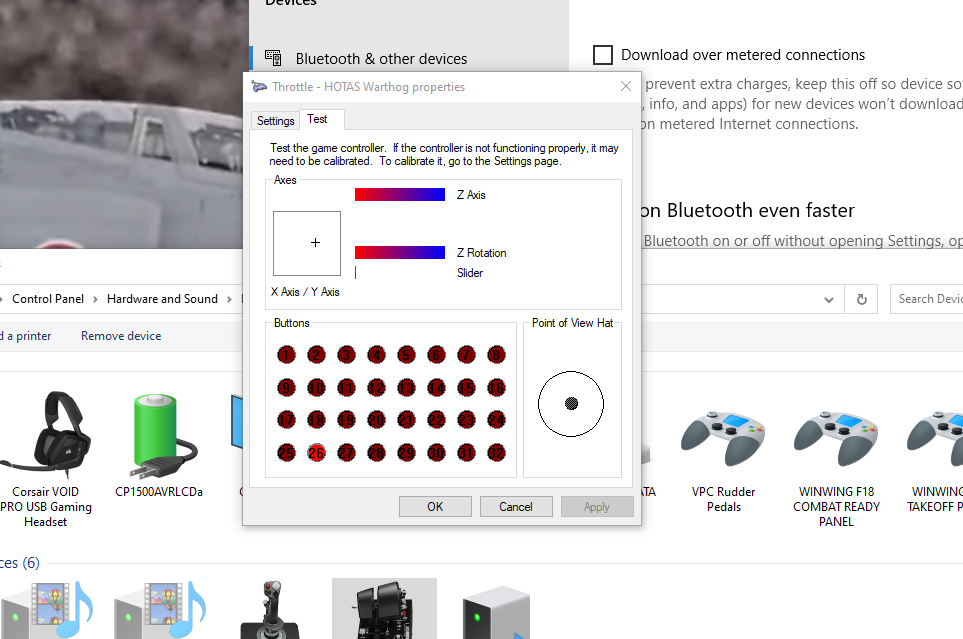
Task: Click the Point of View Hat indicator
Action: [x=571, y=404]
